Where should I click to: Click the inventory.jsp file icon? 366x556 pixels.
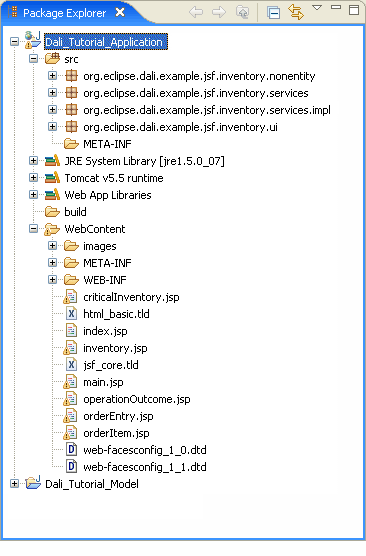pos(70,348)
